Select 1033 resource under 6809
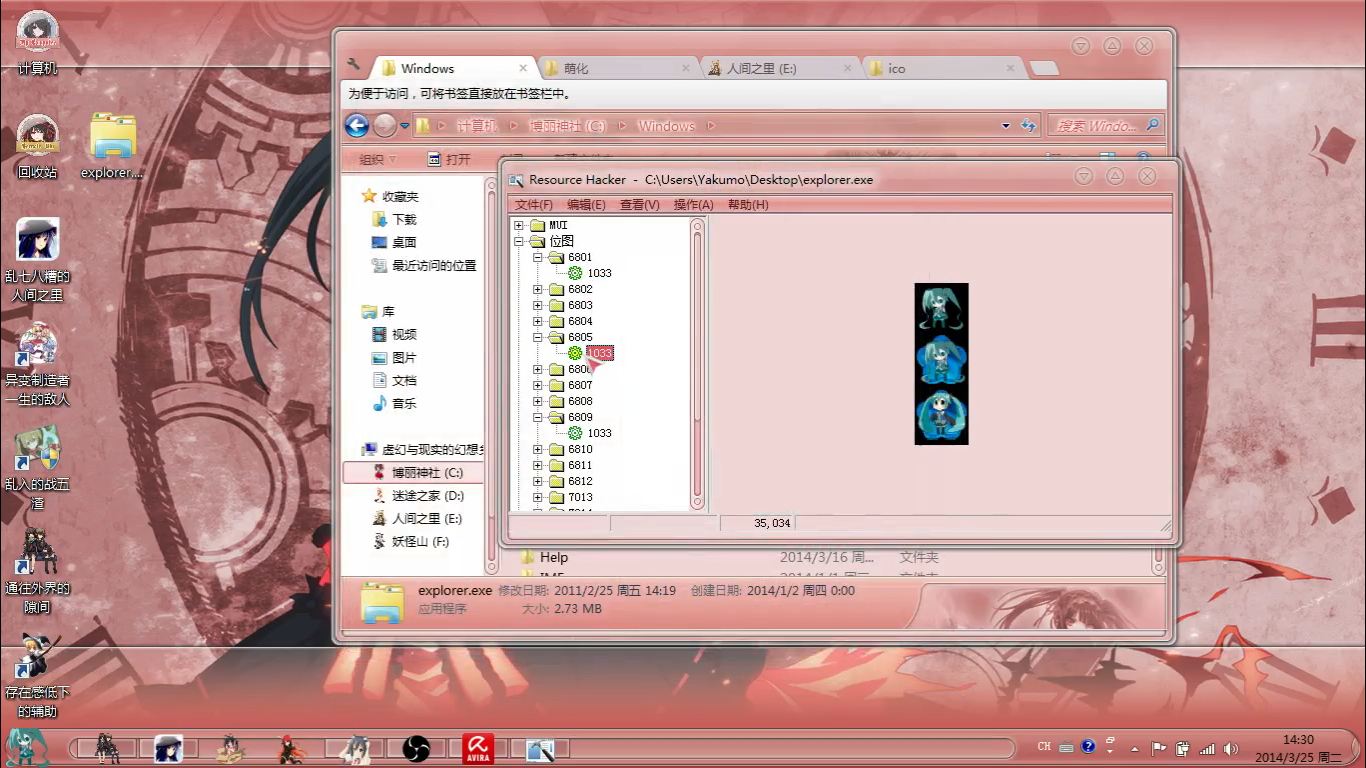Viewport: 1366px width, 768px height. (x=600, y=433)
